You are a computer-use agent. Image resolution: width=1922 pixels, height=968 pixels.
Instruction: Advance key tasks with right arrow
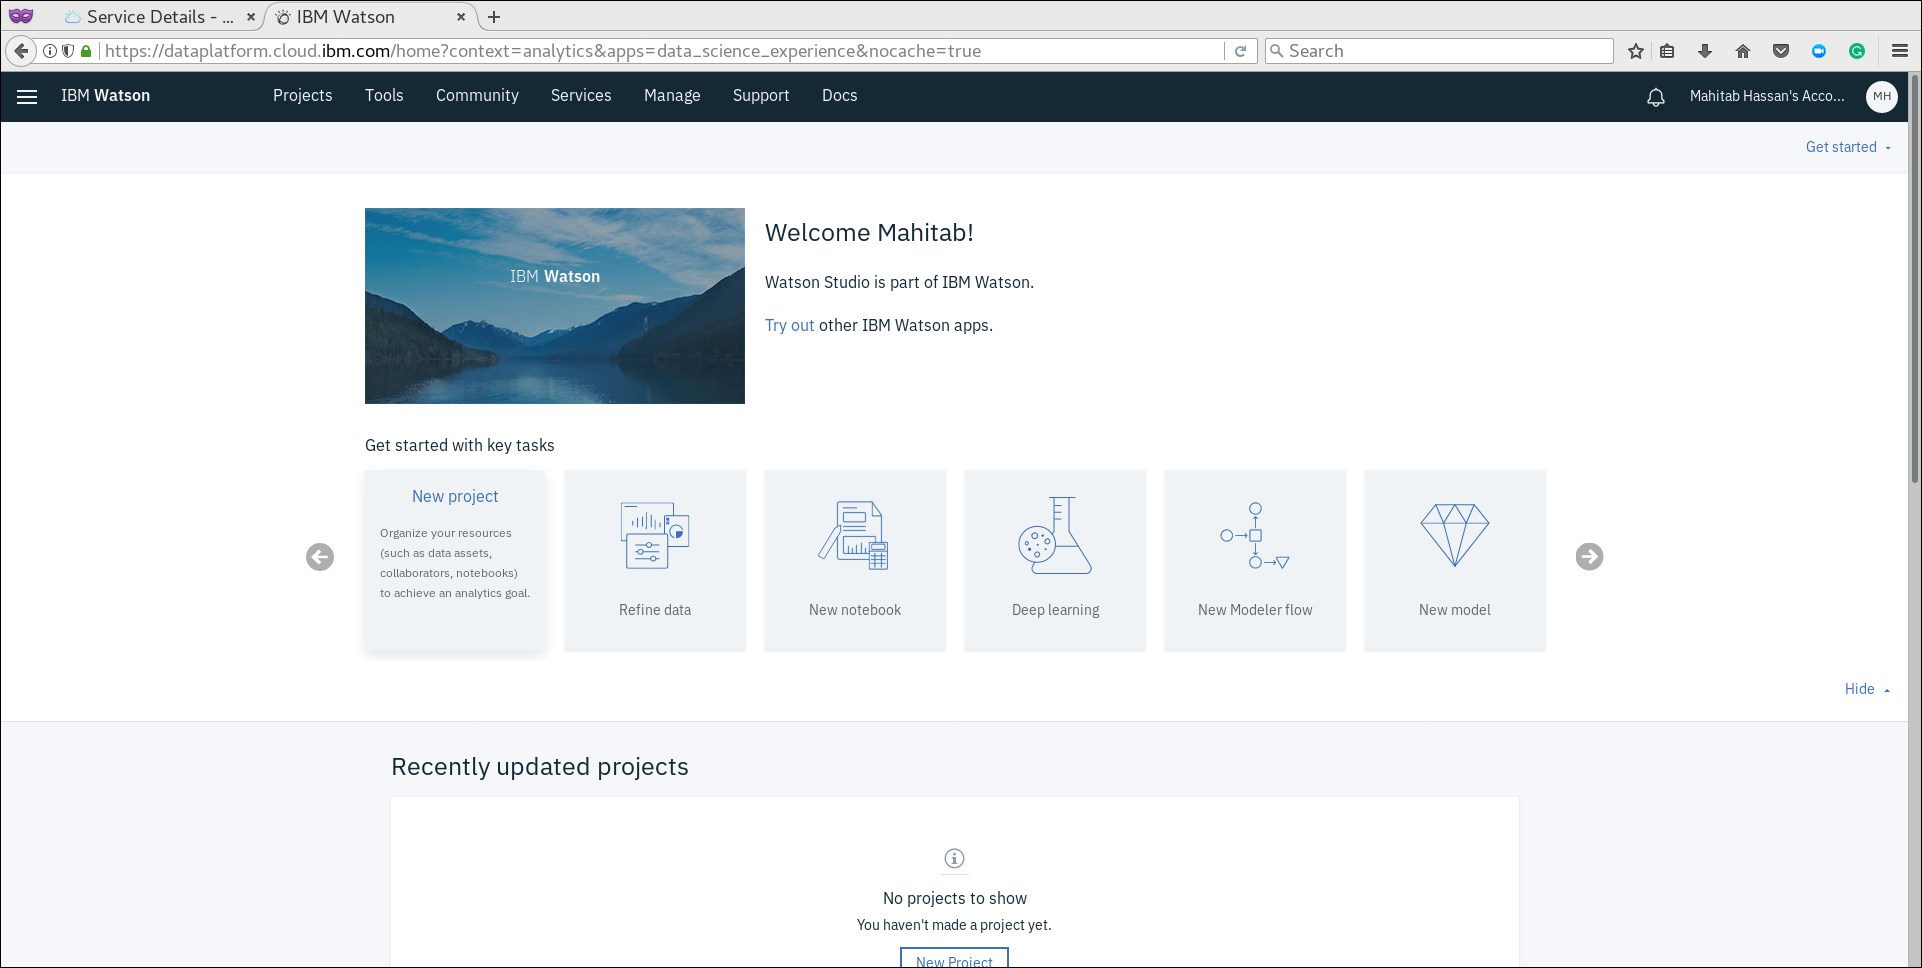click(1589, 557)
